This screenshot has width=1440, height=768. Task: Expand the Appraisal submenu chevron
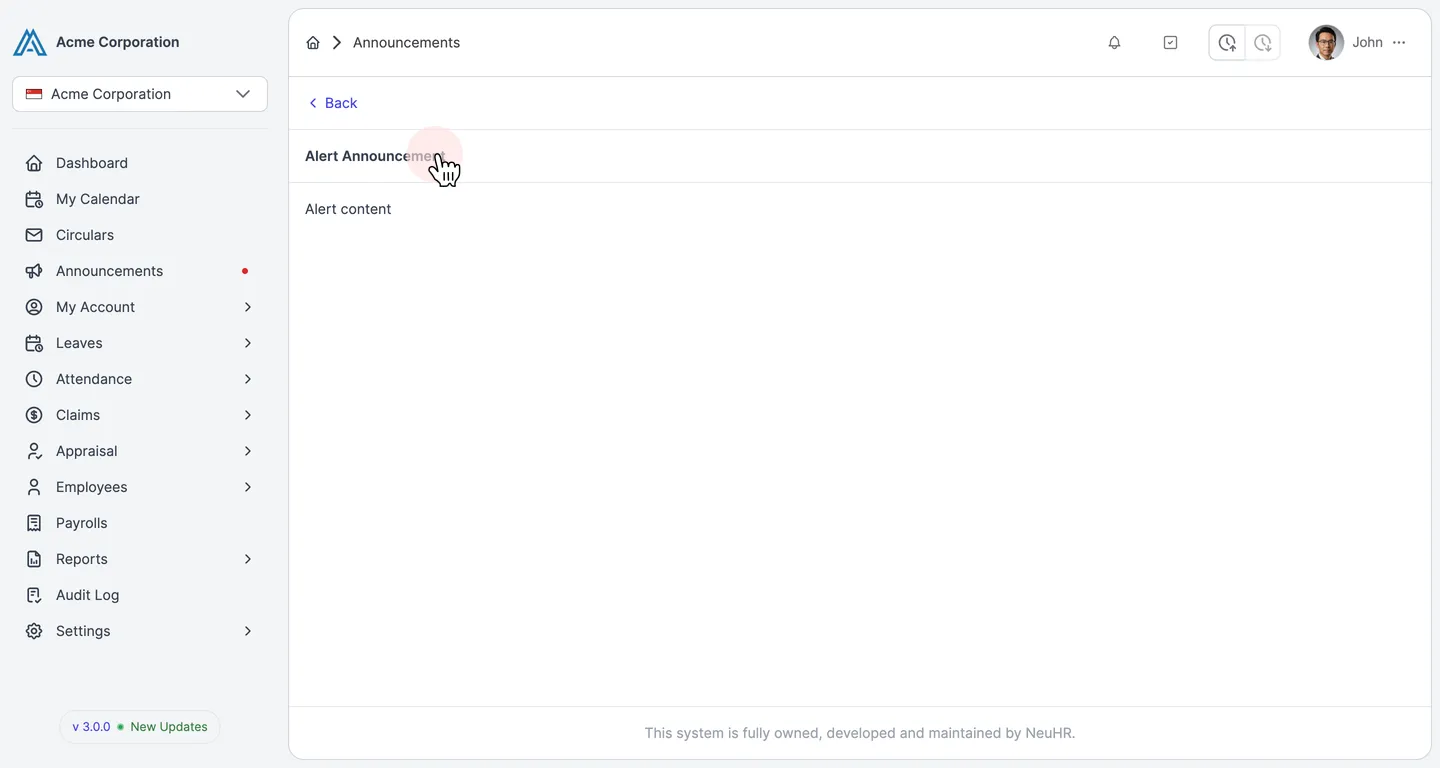point(248,451)
